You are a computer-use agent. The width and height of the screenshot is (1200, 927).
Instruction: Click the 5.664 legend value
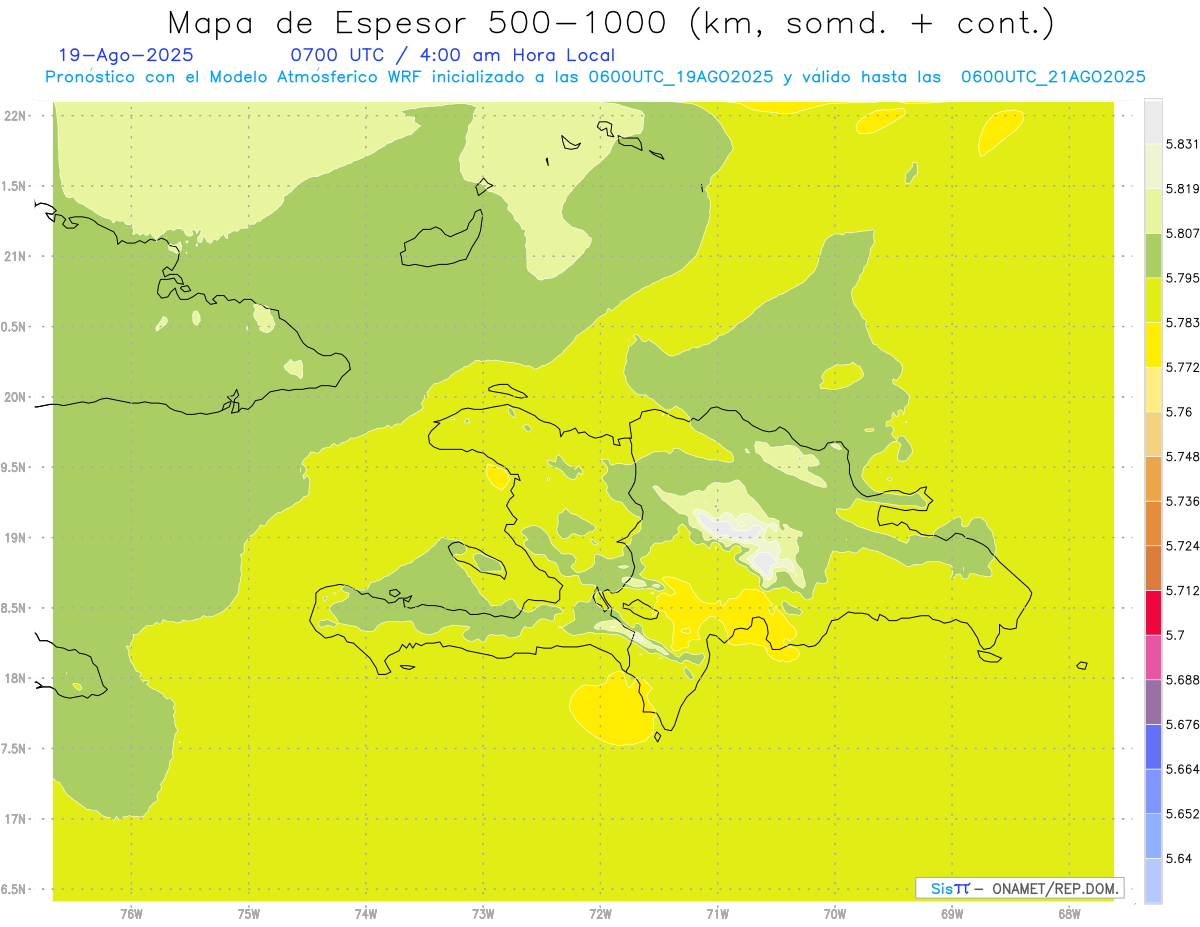point(1182,769)
